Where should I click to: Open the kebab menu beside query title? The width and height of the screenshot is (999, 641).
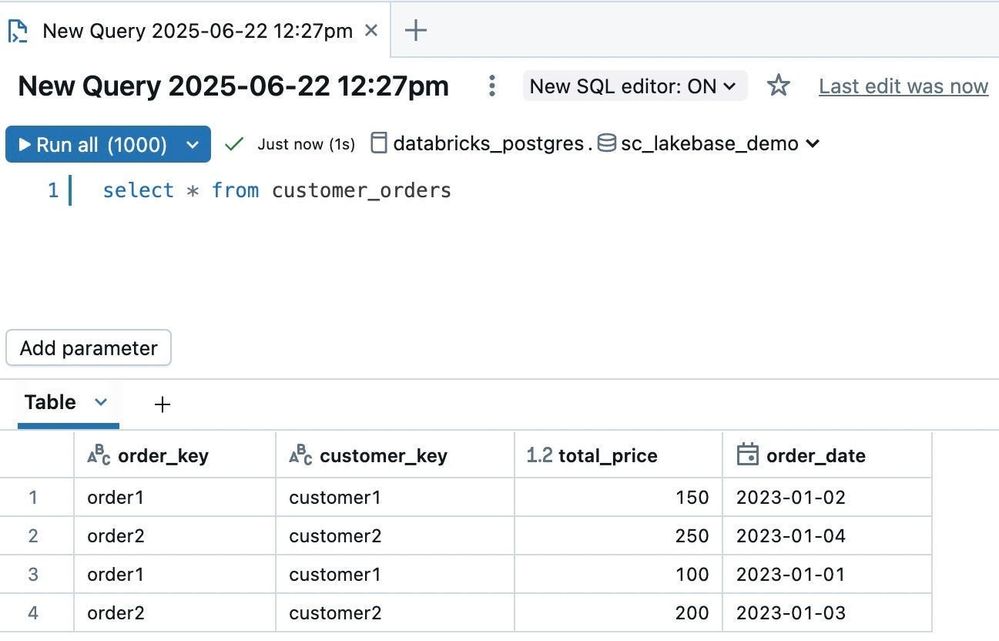coord(491,86)
